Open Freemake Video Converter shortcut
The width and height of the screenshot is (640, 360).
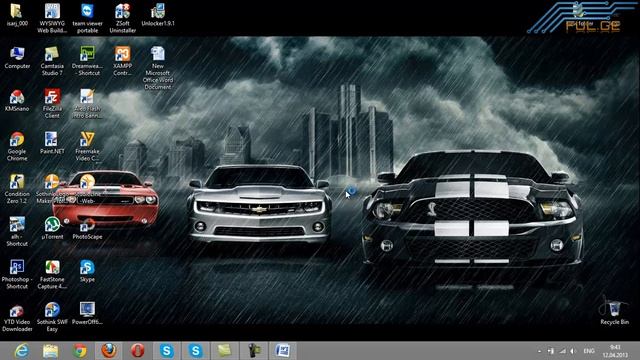point(87,146)
